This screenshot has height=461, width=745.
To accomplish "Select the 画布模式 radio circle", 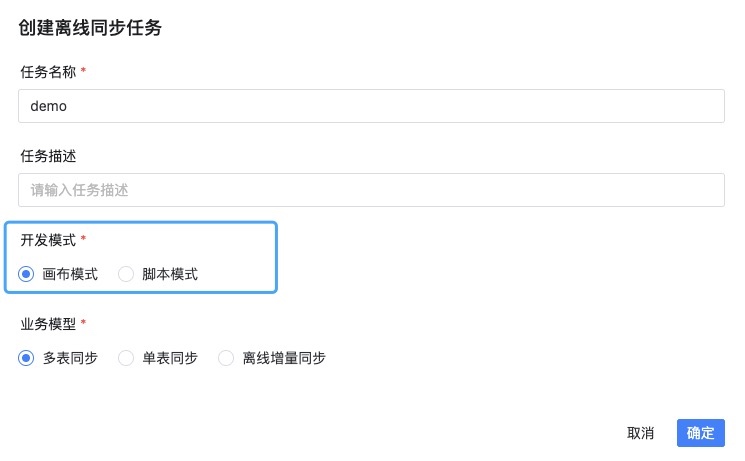I will 26,274.
